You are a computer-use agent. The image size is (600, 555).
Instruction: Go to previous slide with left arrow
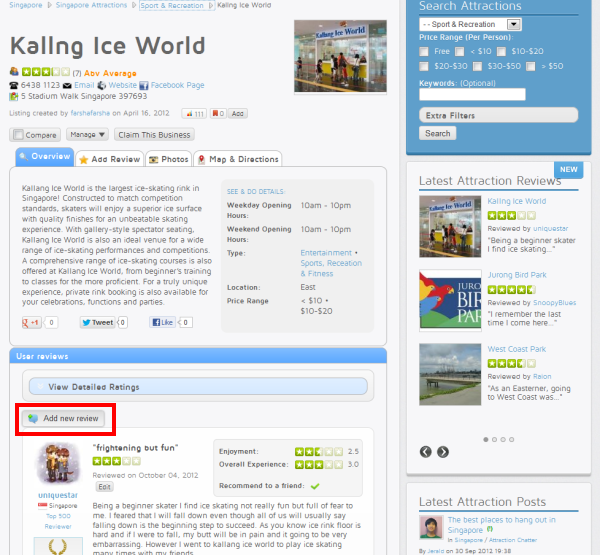(426, 451)
